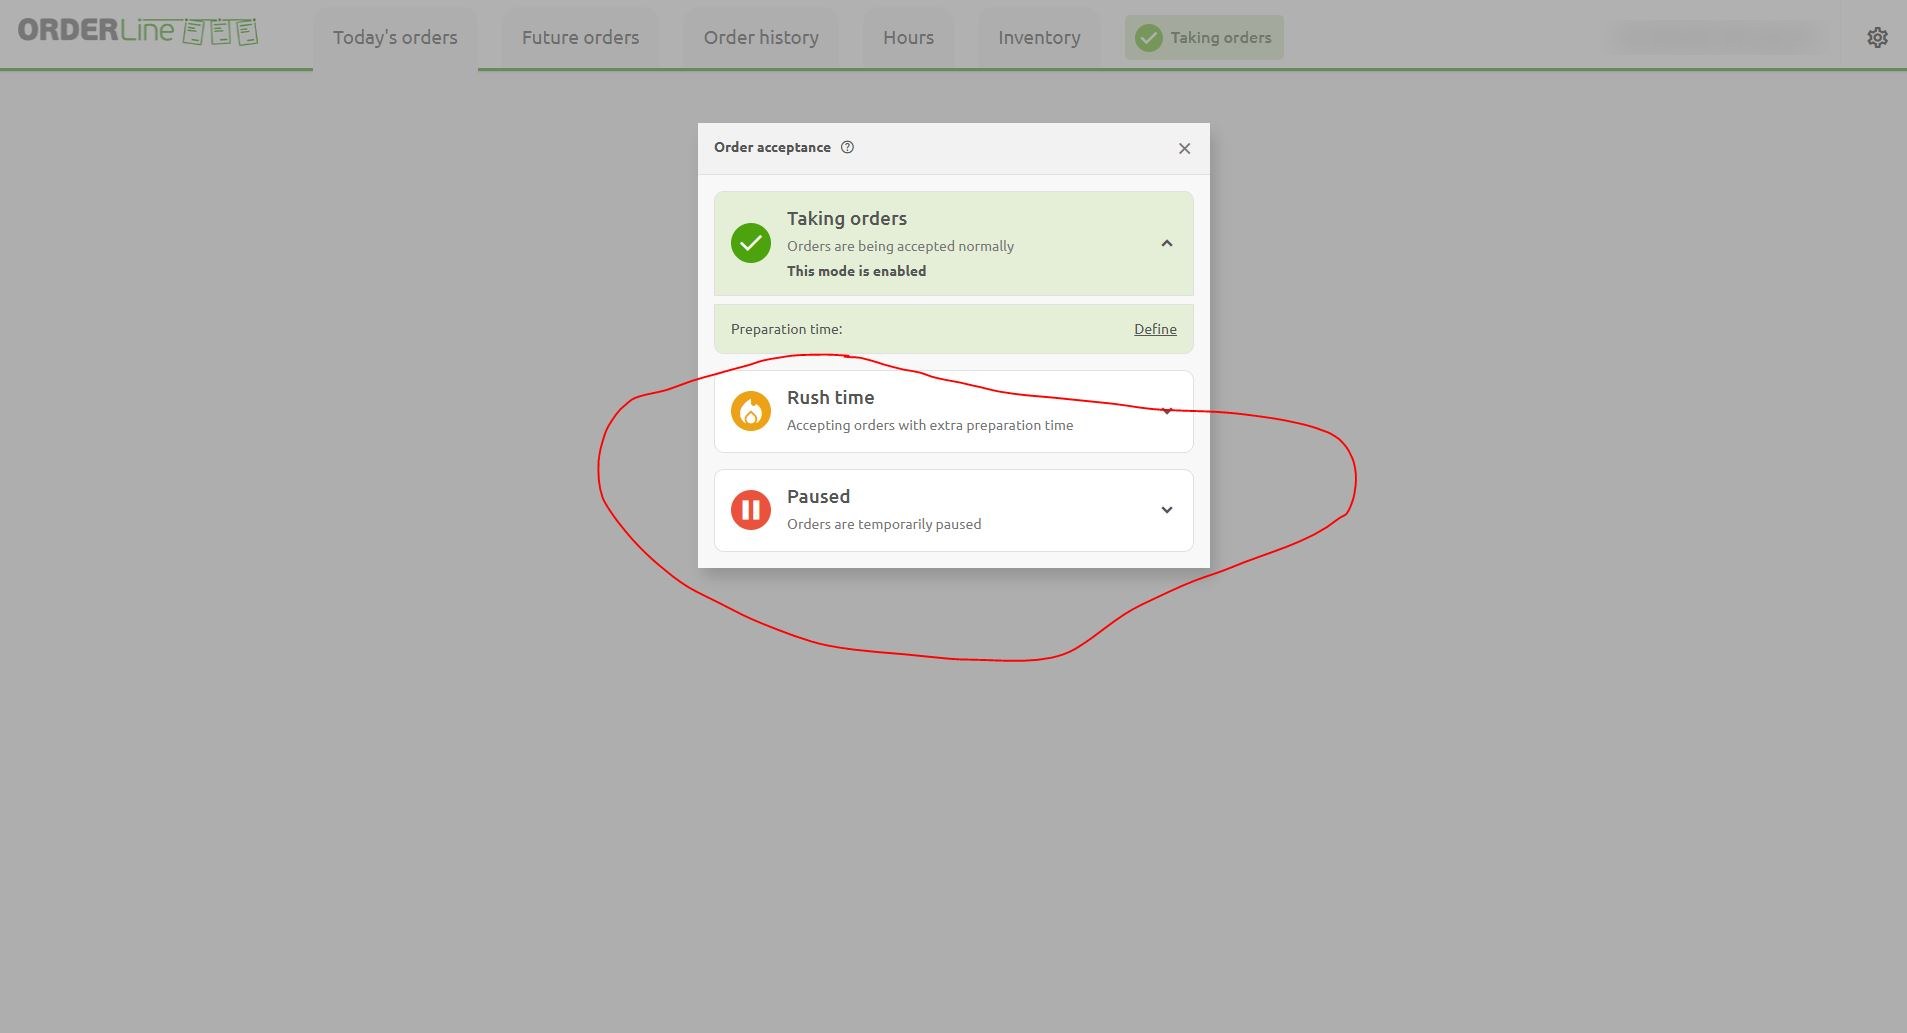This screenshot has width=1907, height=1033.
Task: Open the Future orders tab
Action: pos(580,38)
